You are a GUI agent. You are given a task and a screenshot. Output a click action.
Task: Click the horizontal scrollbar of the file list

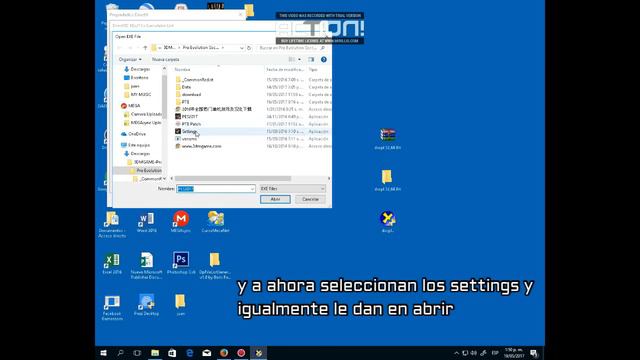(x=233, y=178)
